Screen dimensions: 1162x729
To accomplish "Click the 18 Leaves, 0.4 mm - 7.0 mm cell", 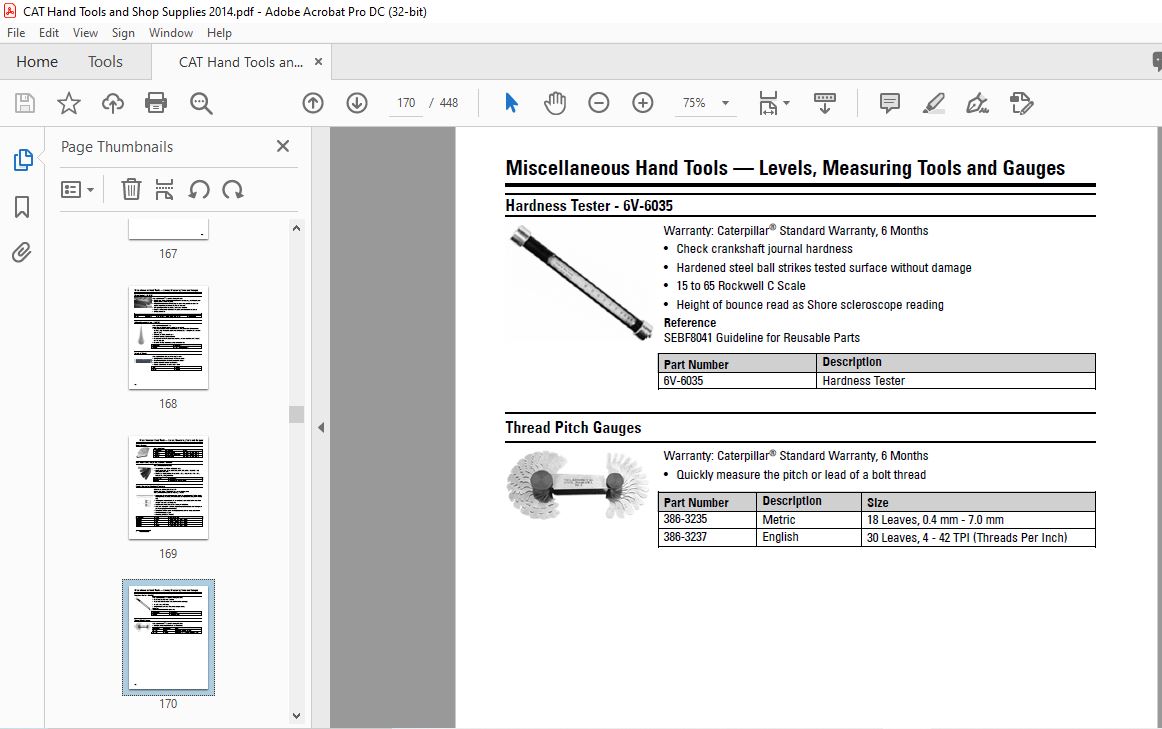I will coord(978,519).
